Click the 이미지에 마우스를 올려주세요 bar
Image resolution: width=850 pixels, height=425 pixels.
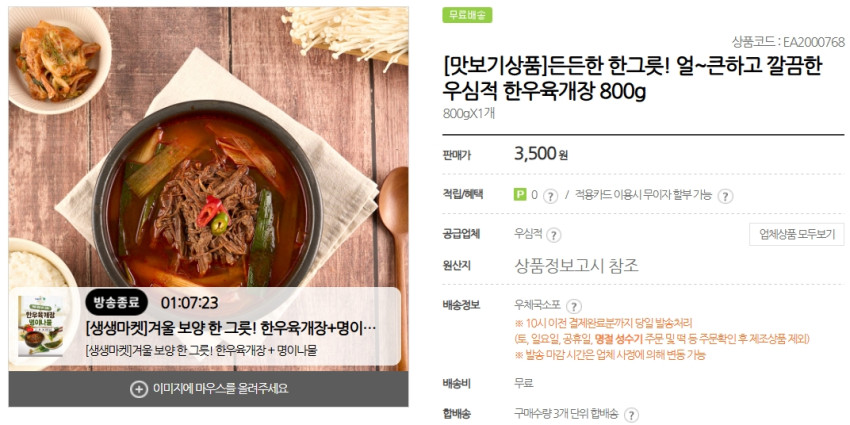208,389
